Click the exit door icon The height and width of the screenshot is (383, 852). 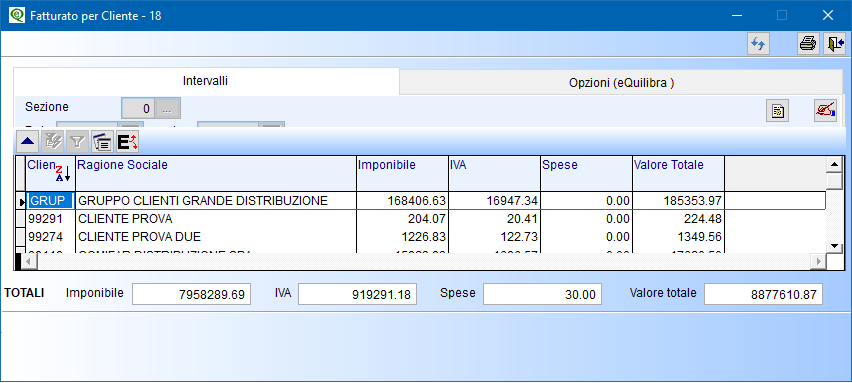click(x=834, y=44)
